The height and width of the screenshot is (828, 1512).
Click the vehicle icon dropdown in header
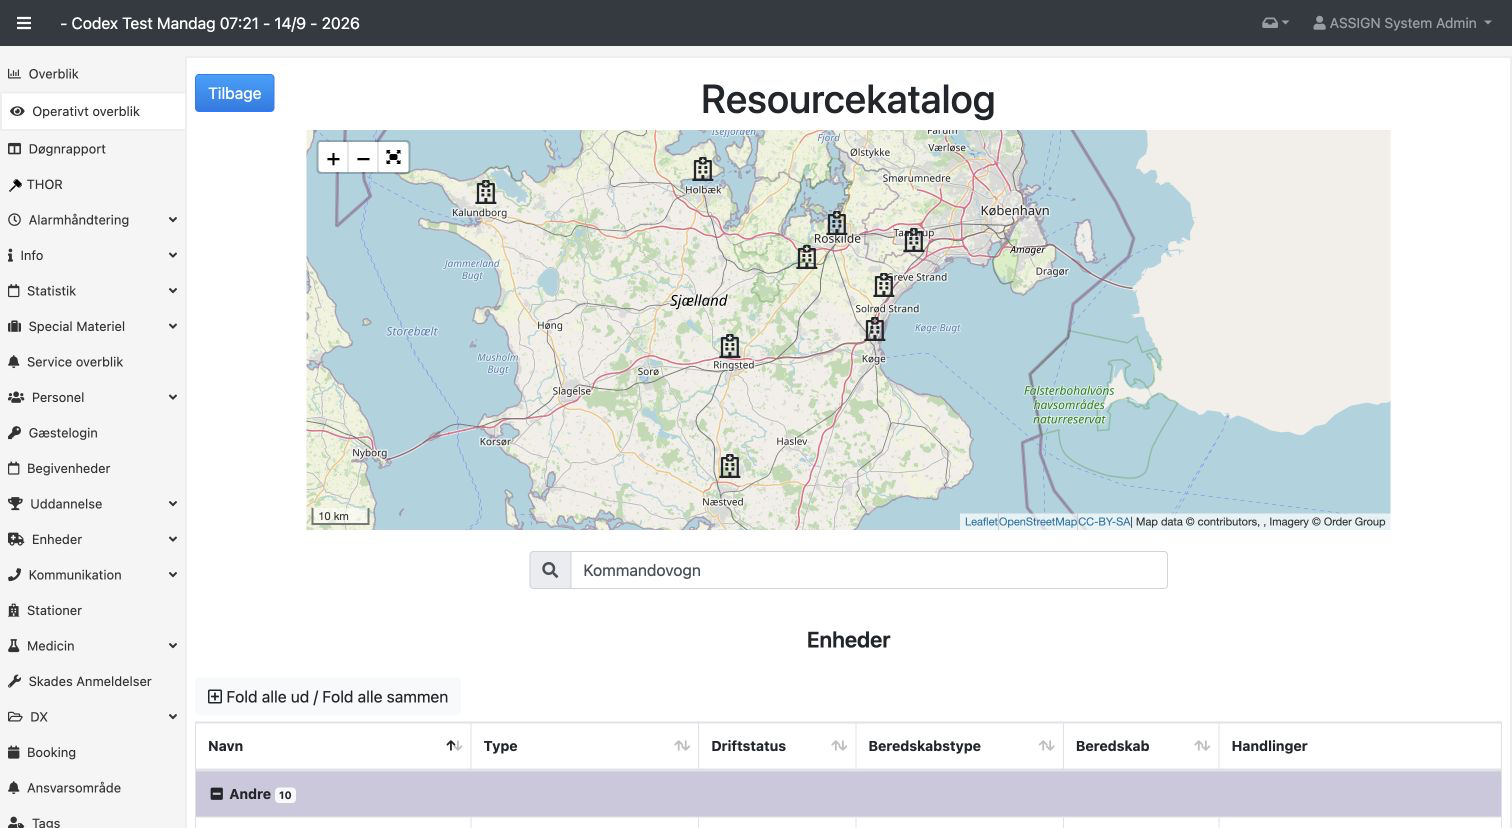(1275, 23)
